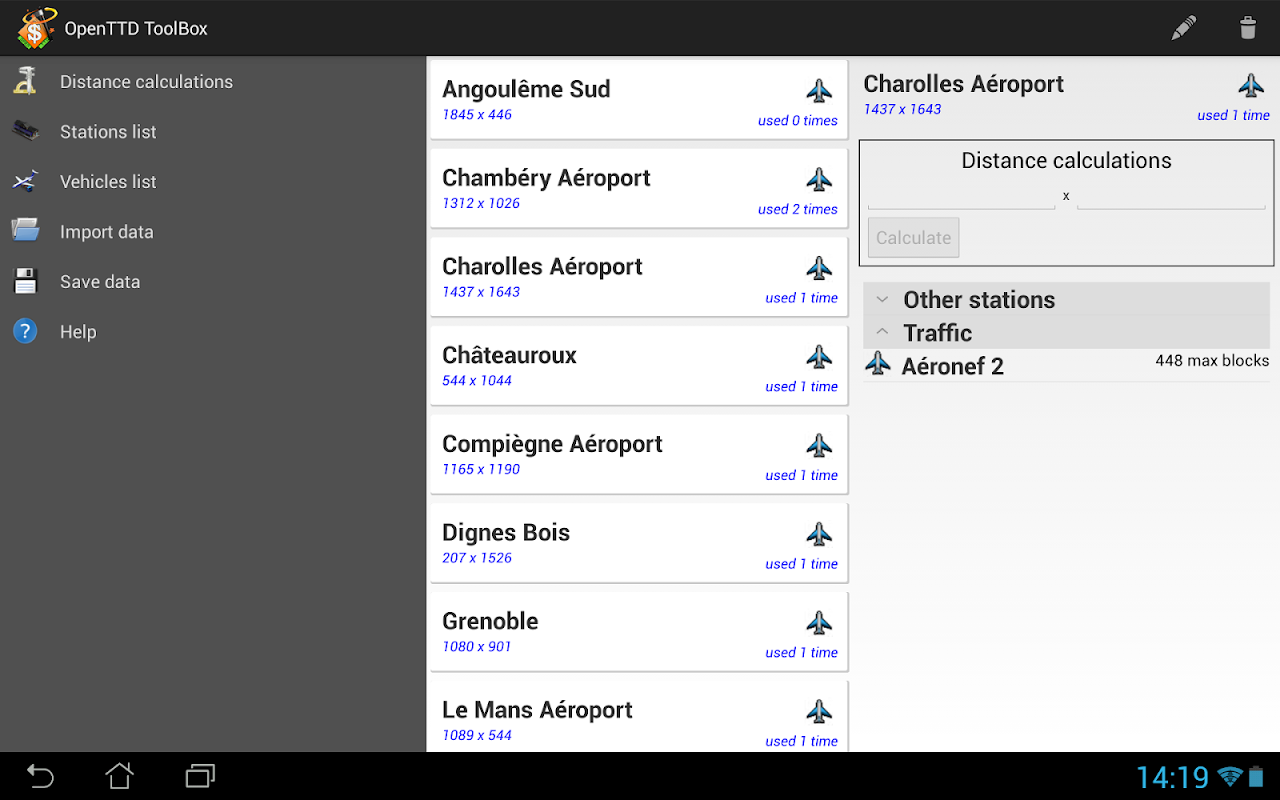1280x800 pixels.
Task: Click the pencil edit icon
Action: [1184, 28]
